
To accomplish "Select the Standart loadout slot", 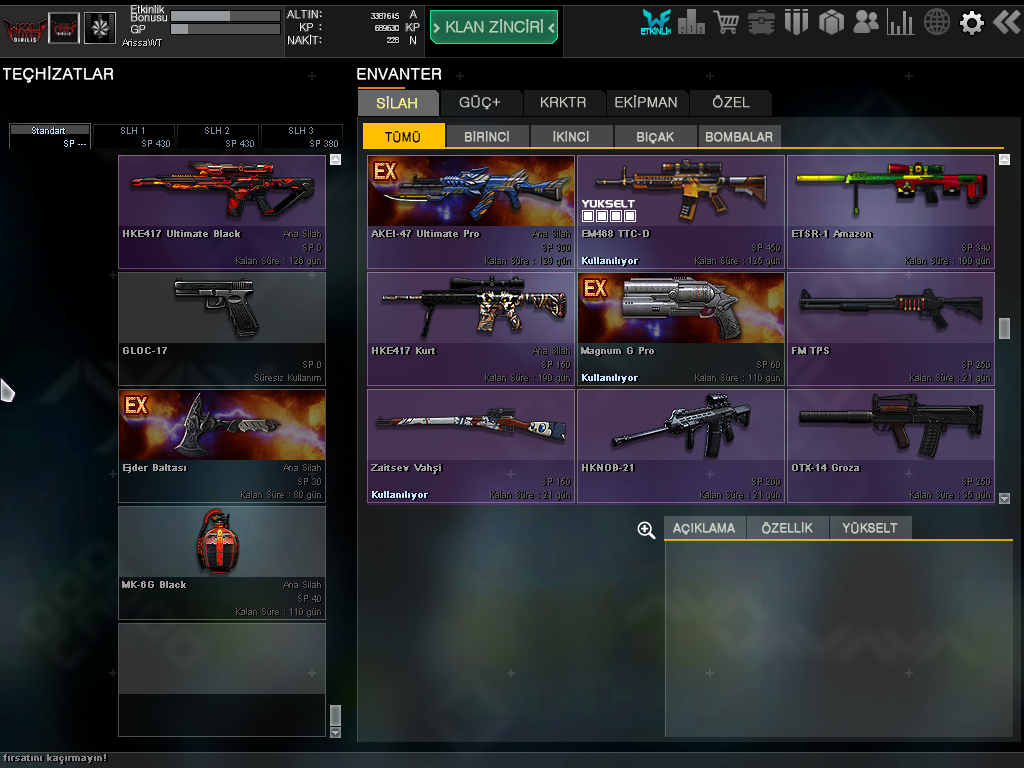I will (x=50, y=136).
